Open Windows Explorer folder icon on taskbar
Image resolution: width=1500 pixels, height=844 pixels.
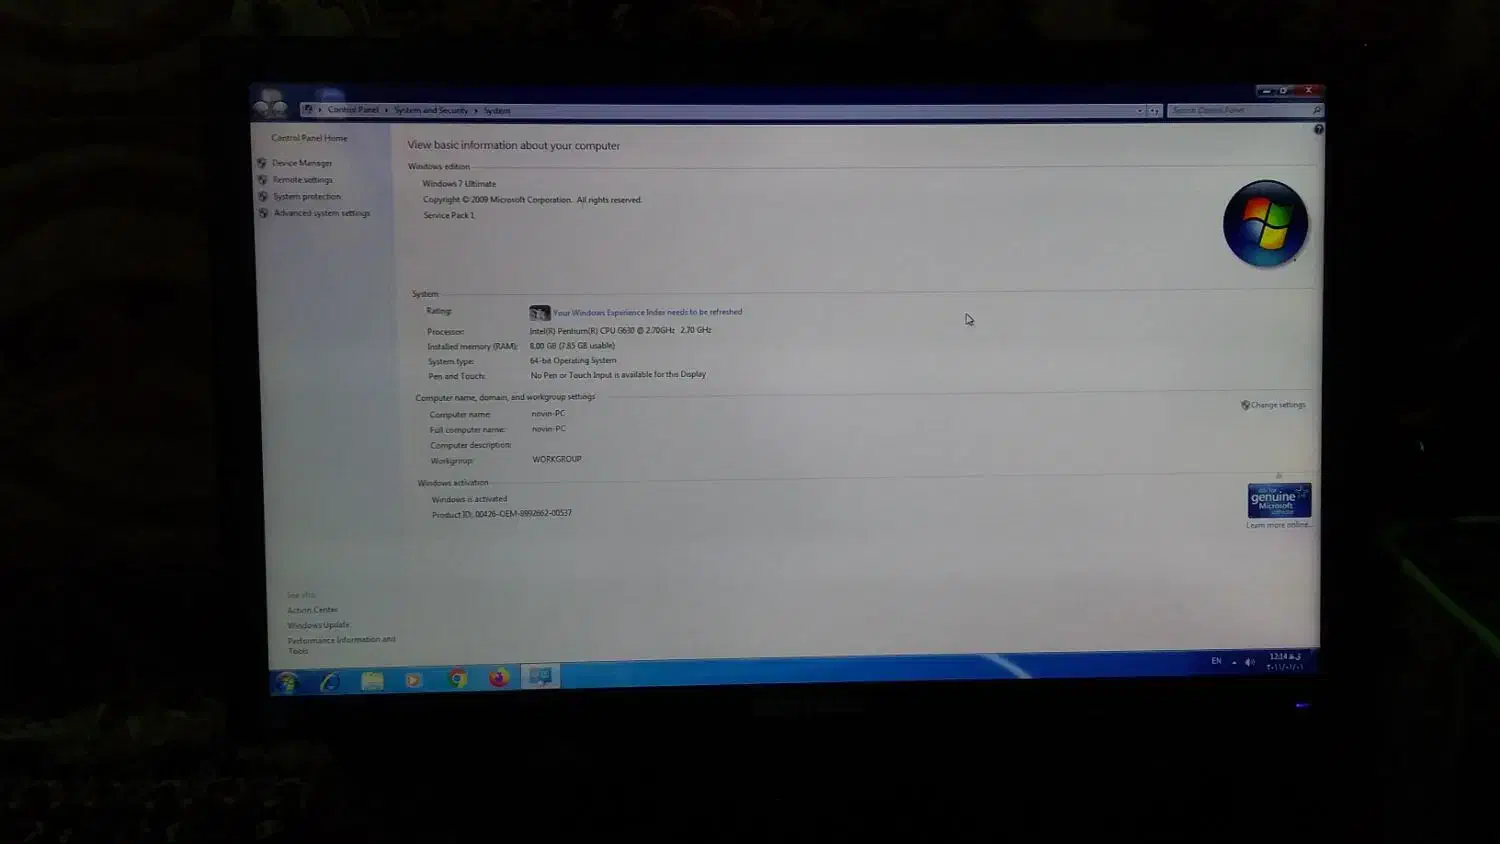(372, 681)
